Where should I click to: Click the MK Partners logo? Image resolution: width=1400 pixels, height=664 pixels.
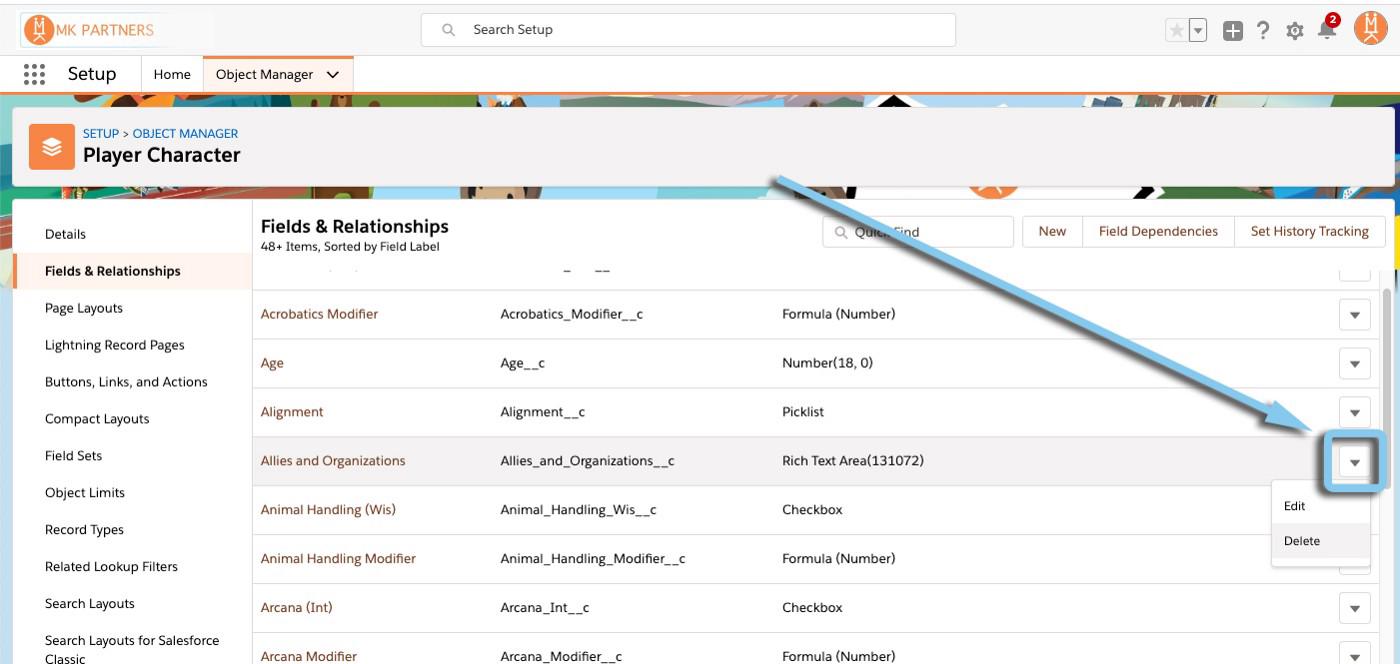(90, 29)
